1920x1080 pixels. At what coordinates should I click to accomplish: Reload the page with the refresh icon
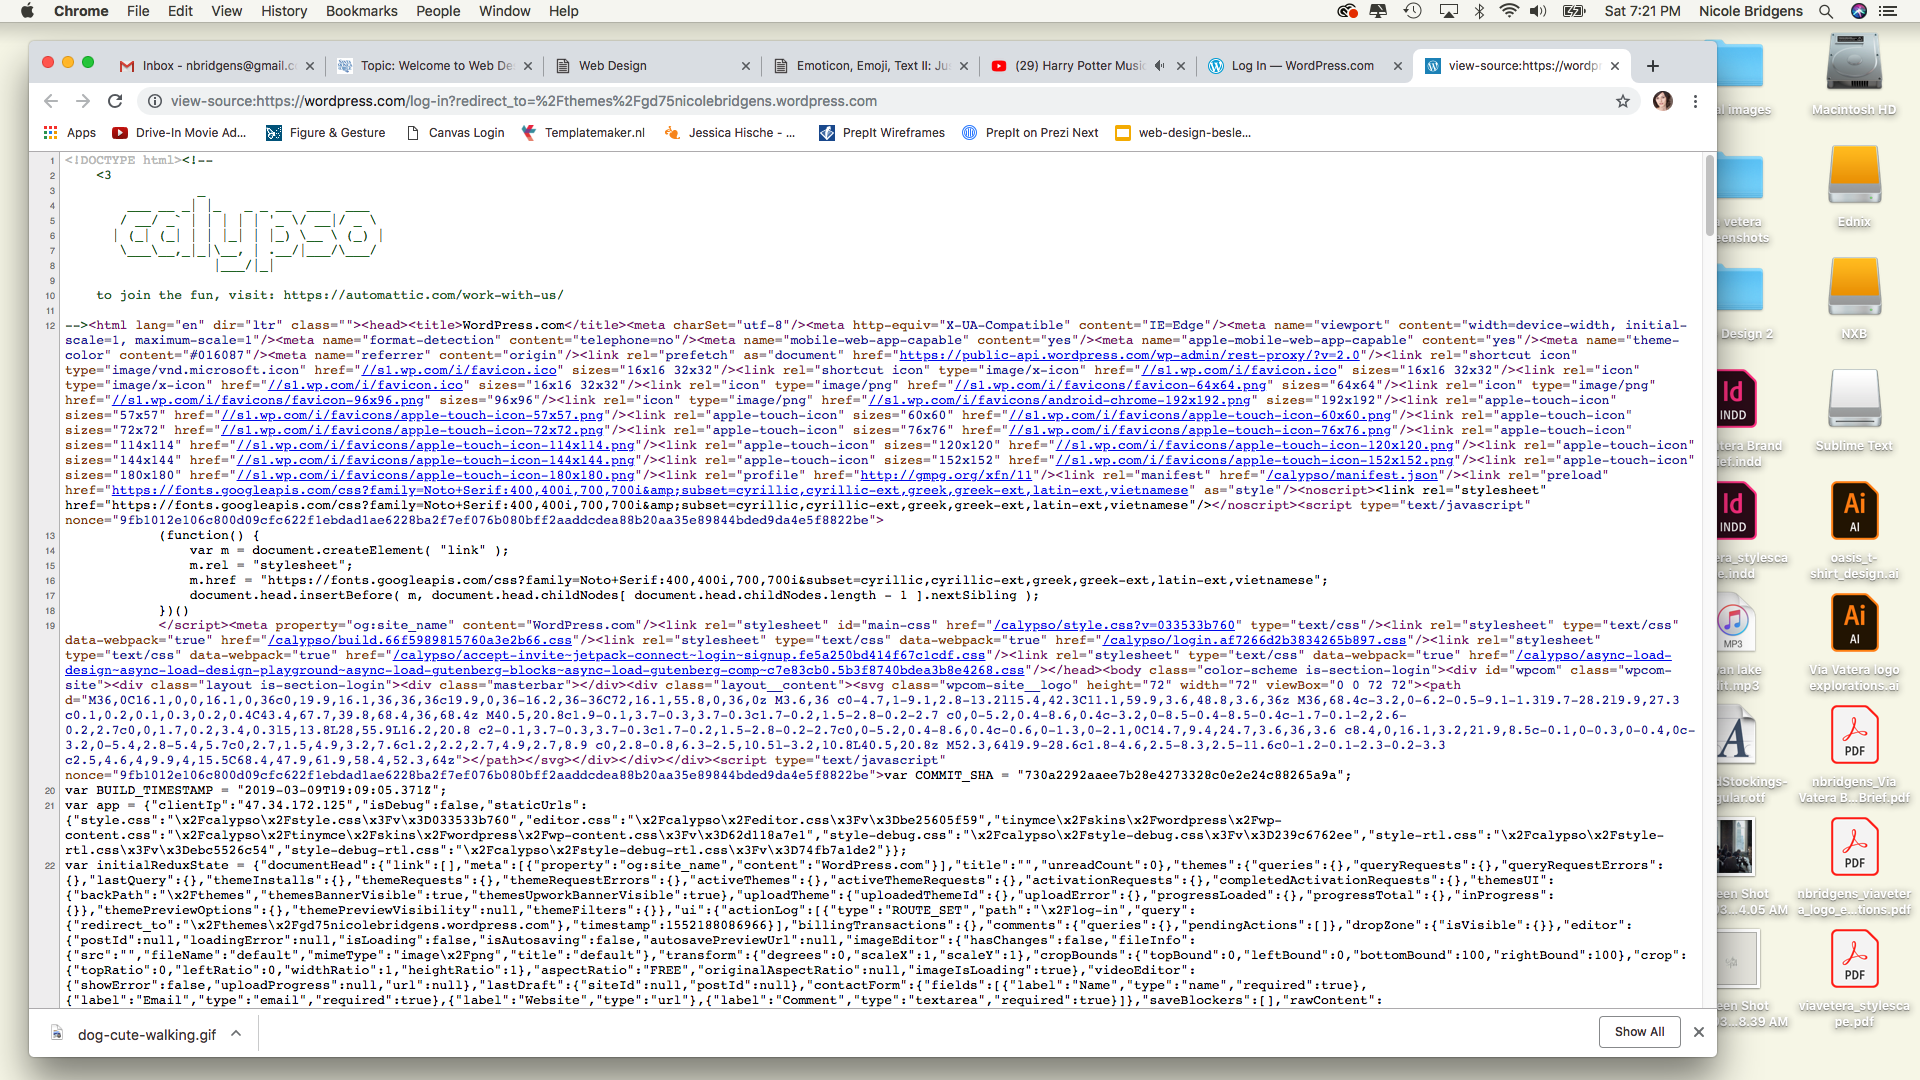pyautogui.click(x=115, y=101)
